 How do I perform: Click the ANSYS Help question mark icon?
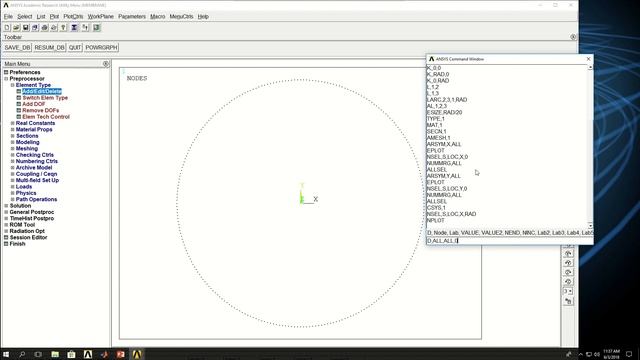(63, 27)
